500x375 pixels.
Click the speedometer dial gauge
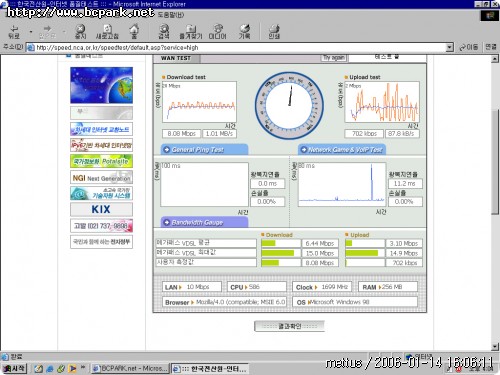[289, 106]
